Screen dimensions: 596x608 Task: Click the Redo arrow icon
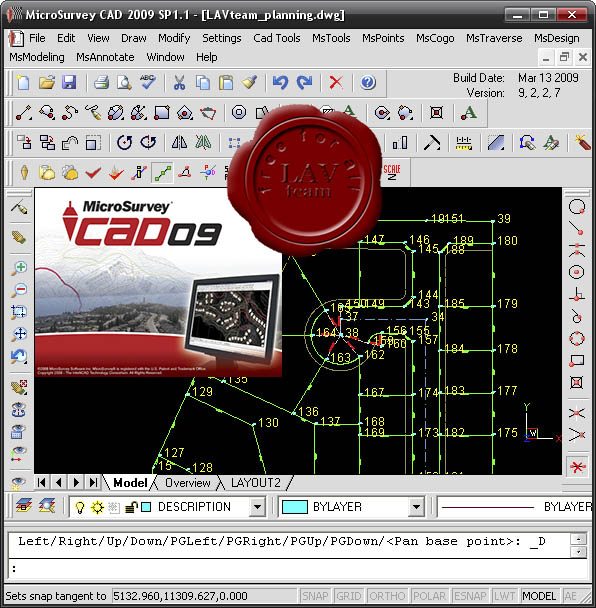[x=304, y=83]
